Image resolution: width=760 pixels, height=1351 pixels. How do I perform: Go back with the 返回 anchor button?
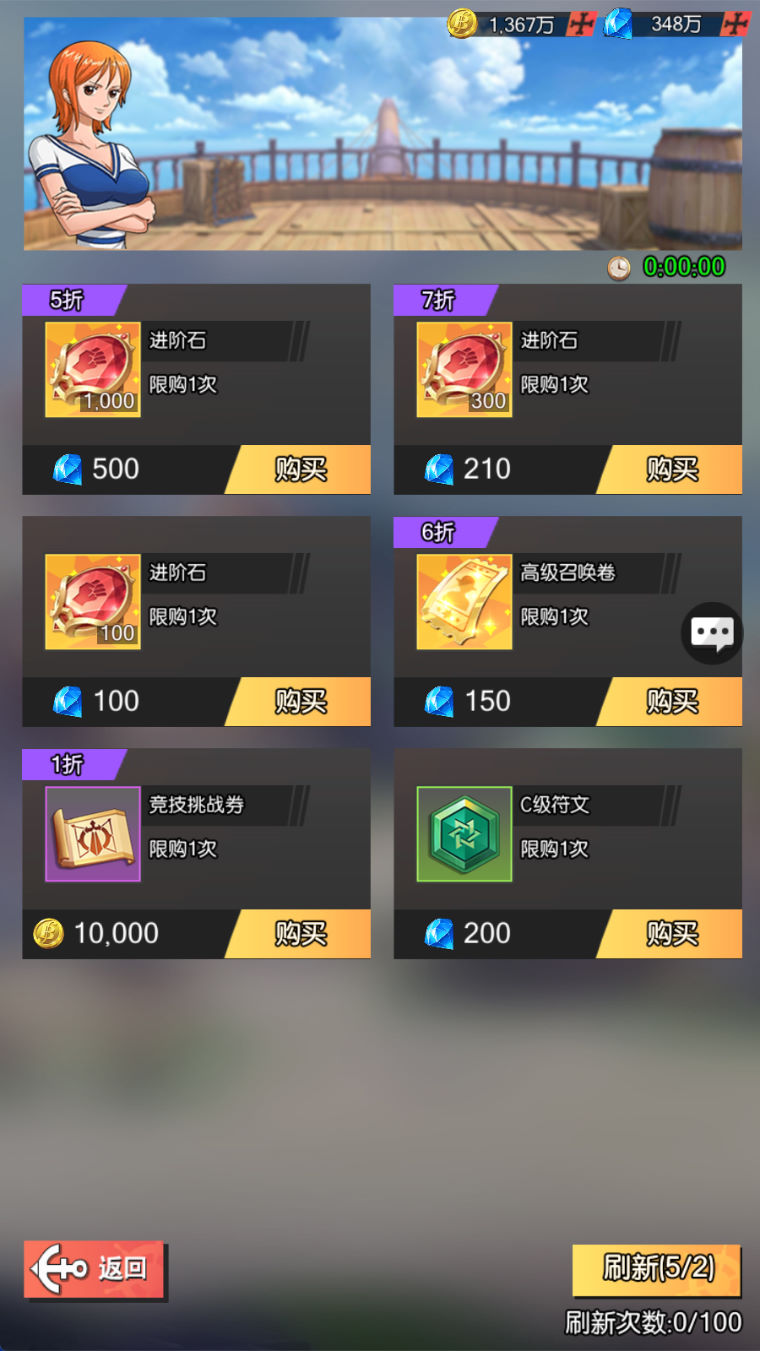click(94, 1270)
